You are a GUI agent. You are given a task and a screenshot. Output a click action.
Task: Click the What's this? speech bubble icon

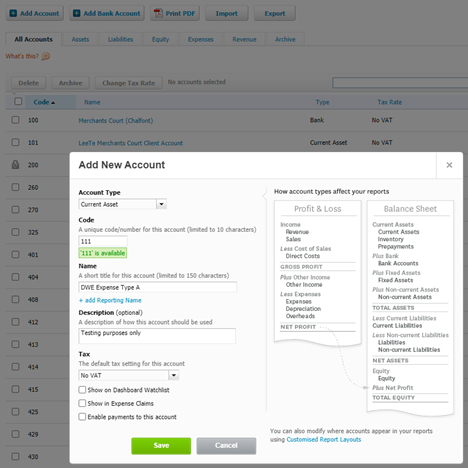pyautogui.click(x=46, y=56)
